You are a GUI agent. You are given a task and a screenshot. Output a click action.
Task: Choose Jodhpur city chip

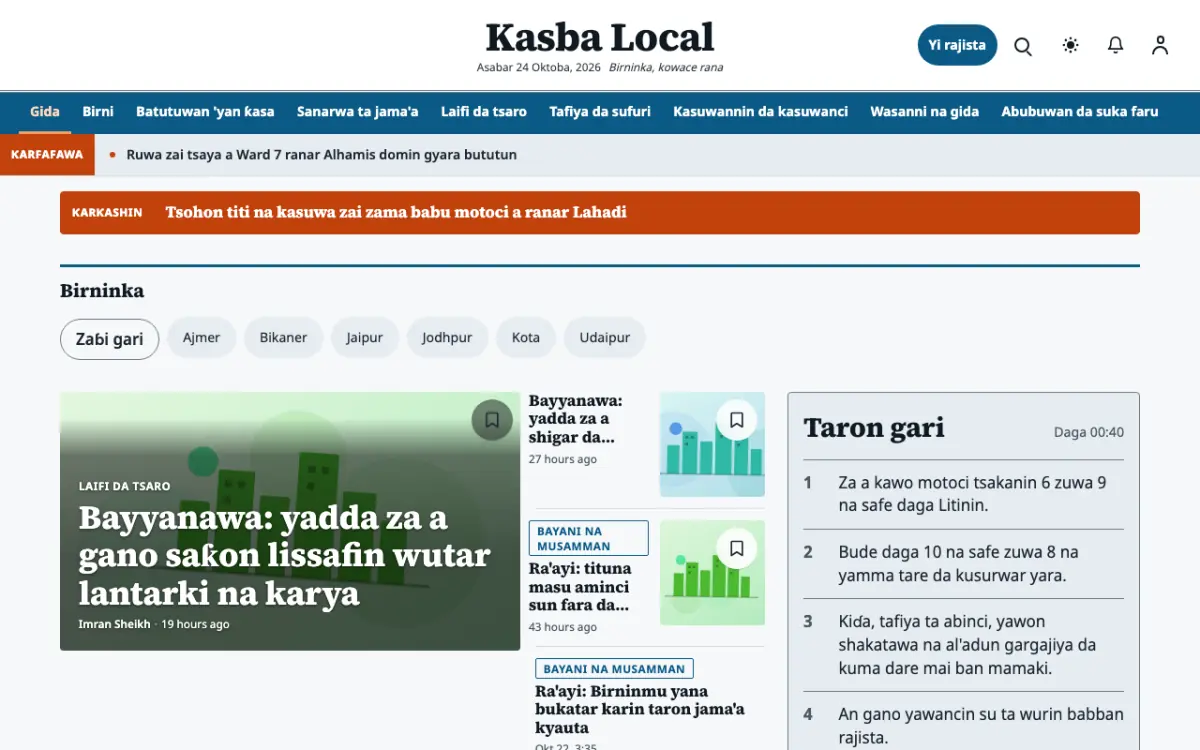[447, 338]
